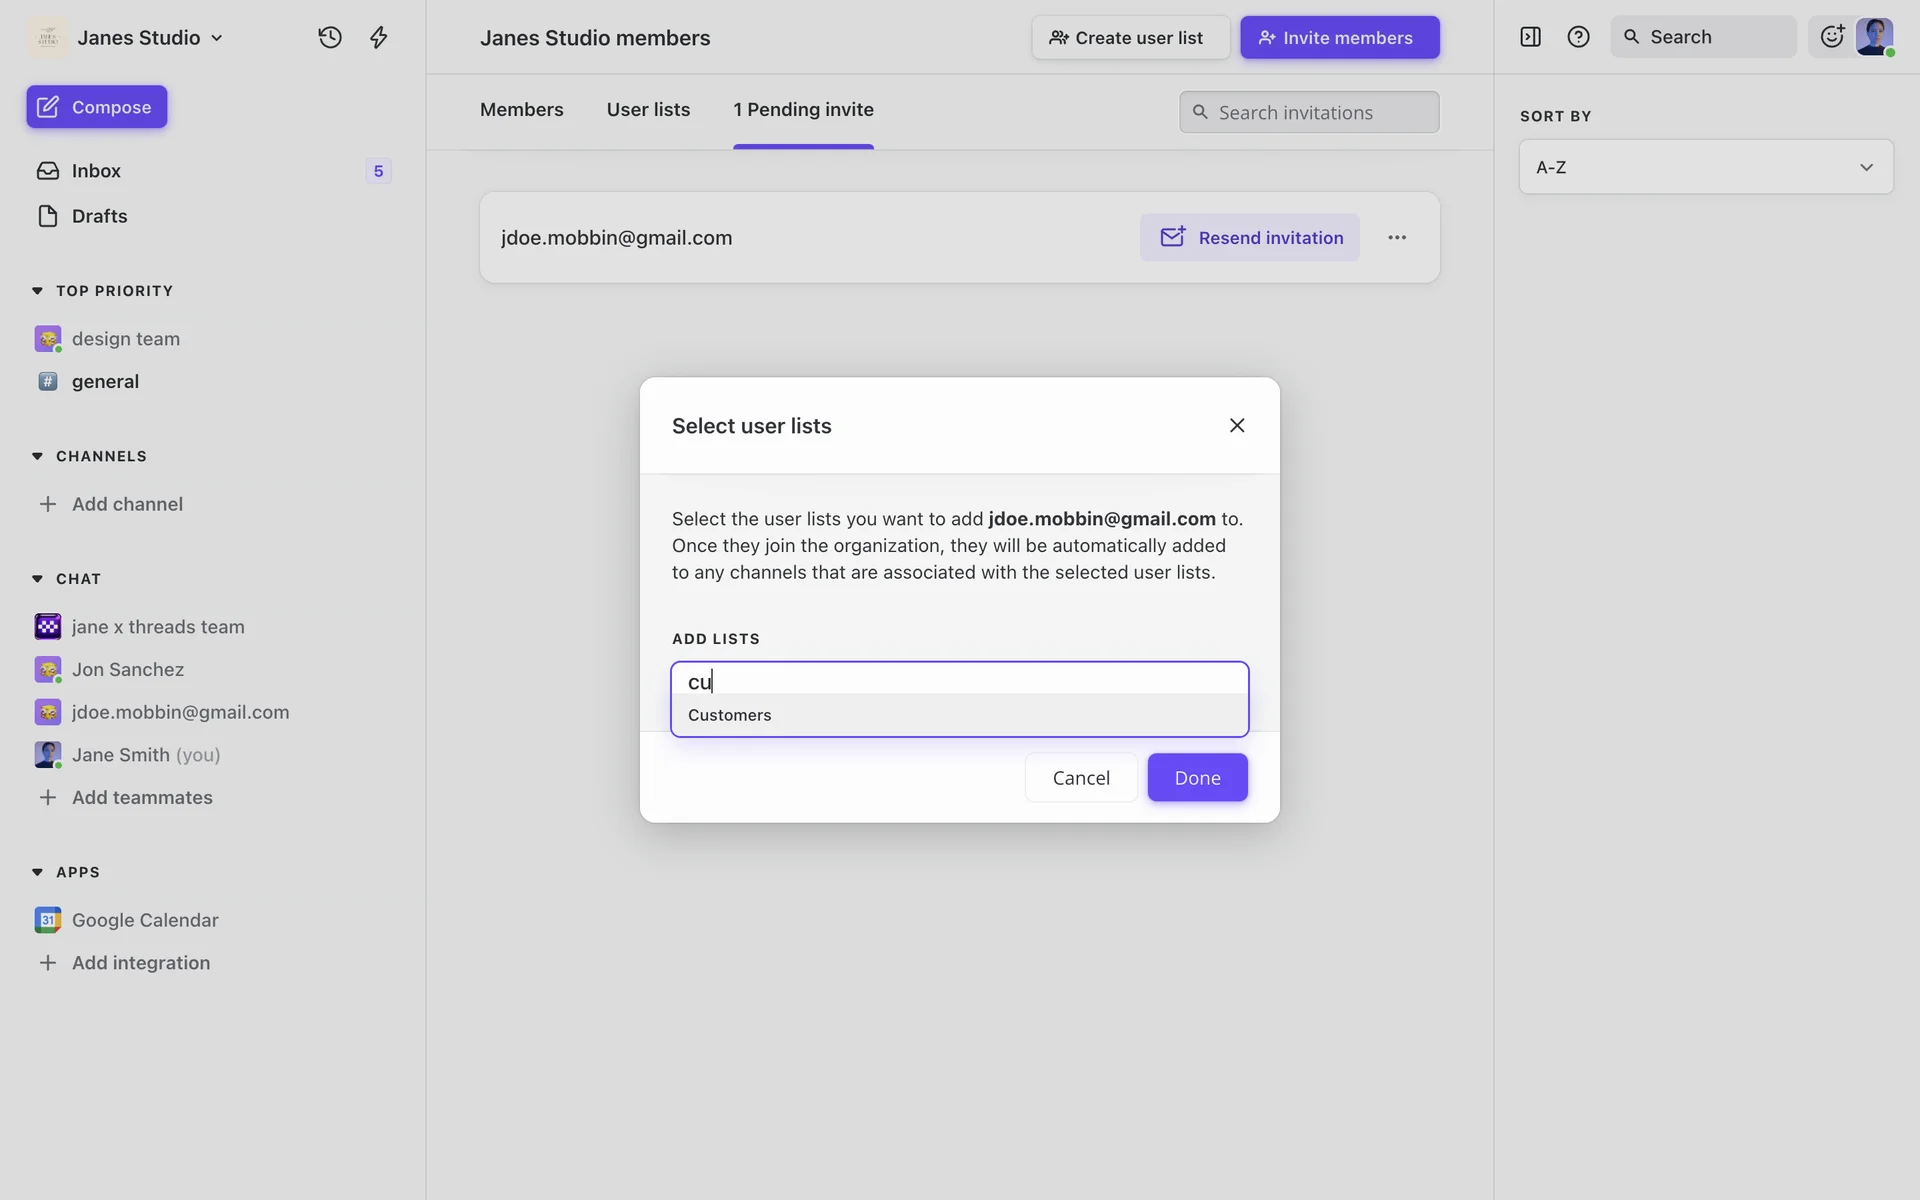The width and height of the screenshot is (1920, 1200).
Task: Focus the Search invitations field
Action: coord(1310,113)
